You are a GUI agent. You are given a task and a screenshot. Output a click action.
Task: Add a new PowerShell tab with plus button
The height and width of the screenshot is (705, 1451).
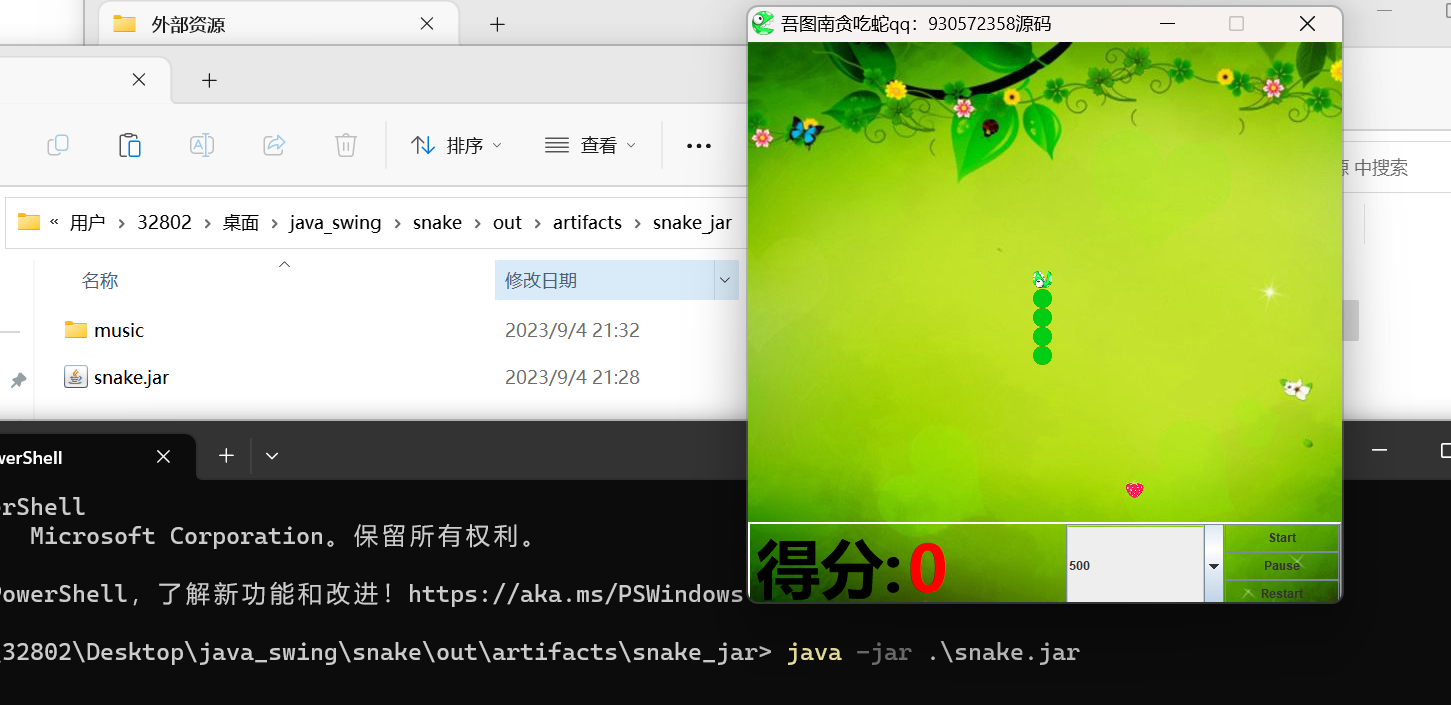click(x=226, y=456)
